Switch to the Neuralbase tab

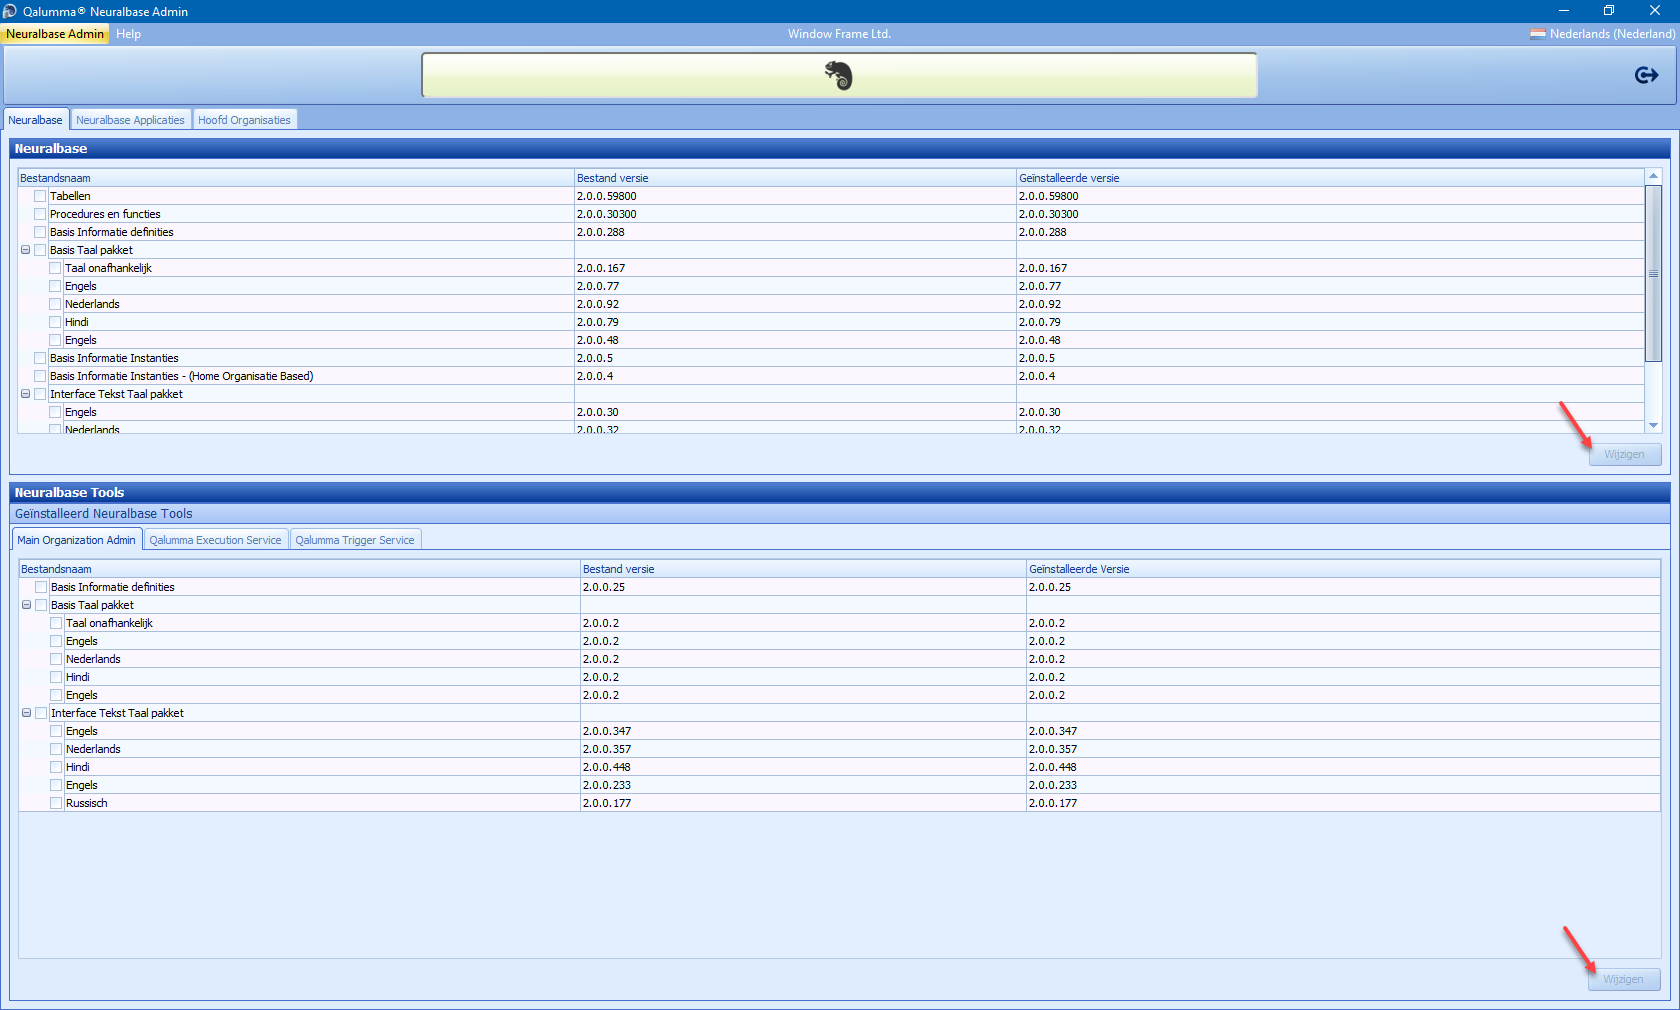pos(36,120)
